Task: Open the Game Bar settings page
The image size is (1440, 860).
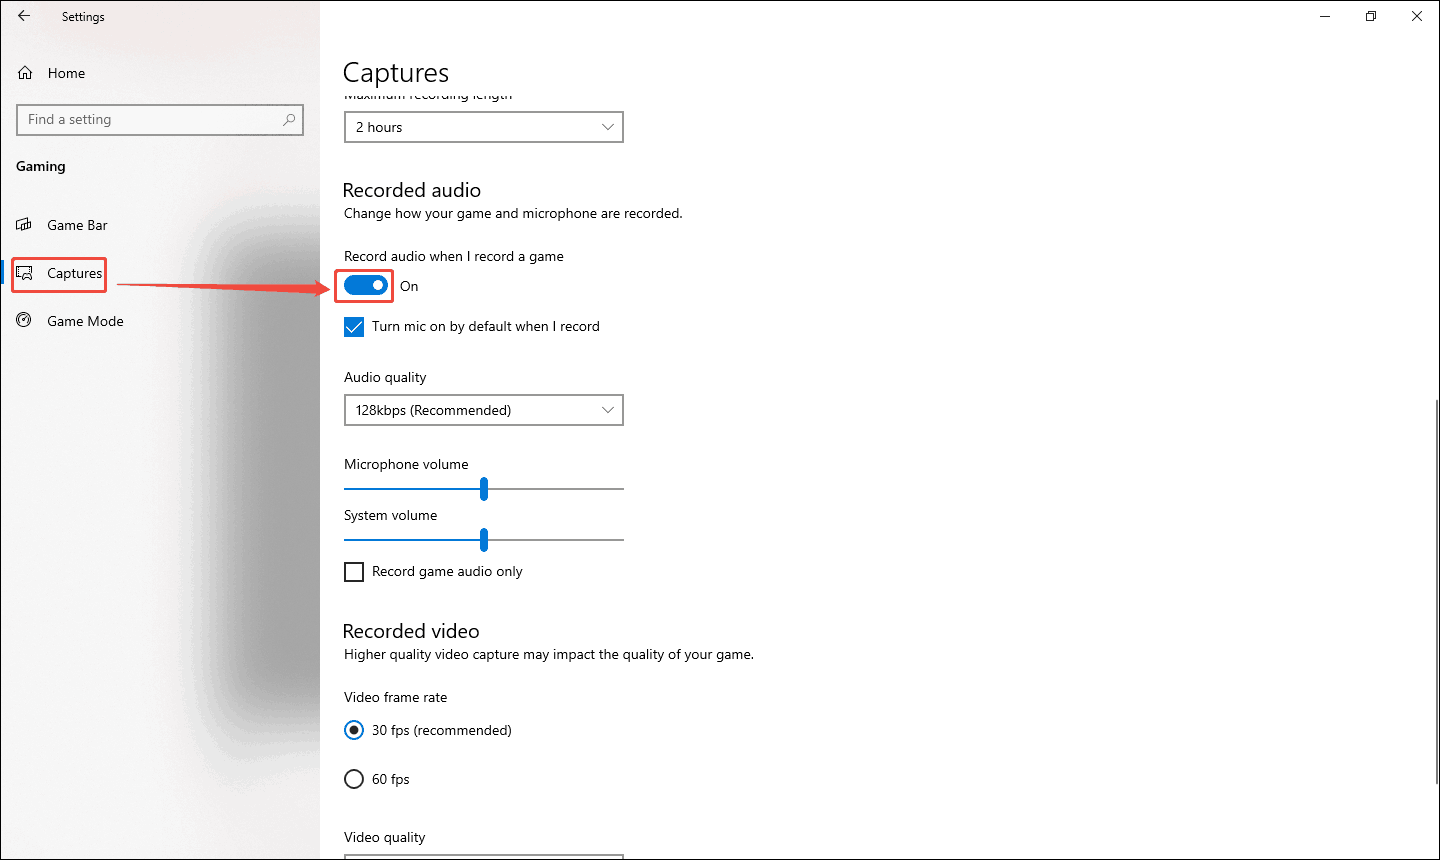Action: click(x=77, y=224)
